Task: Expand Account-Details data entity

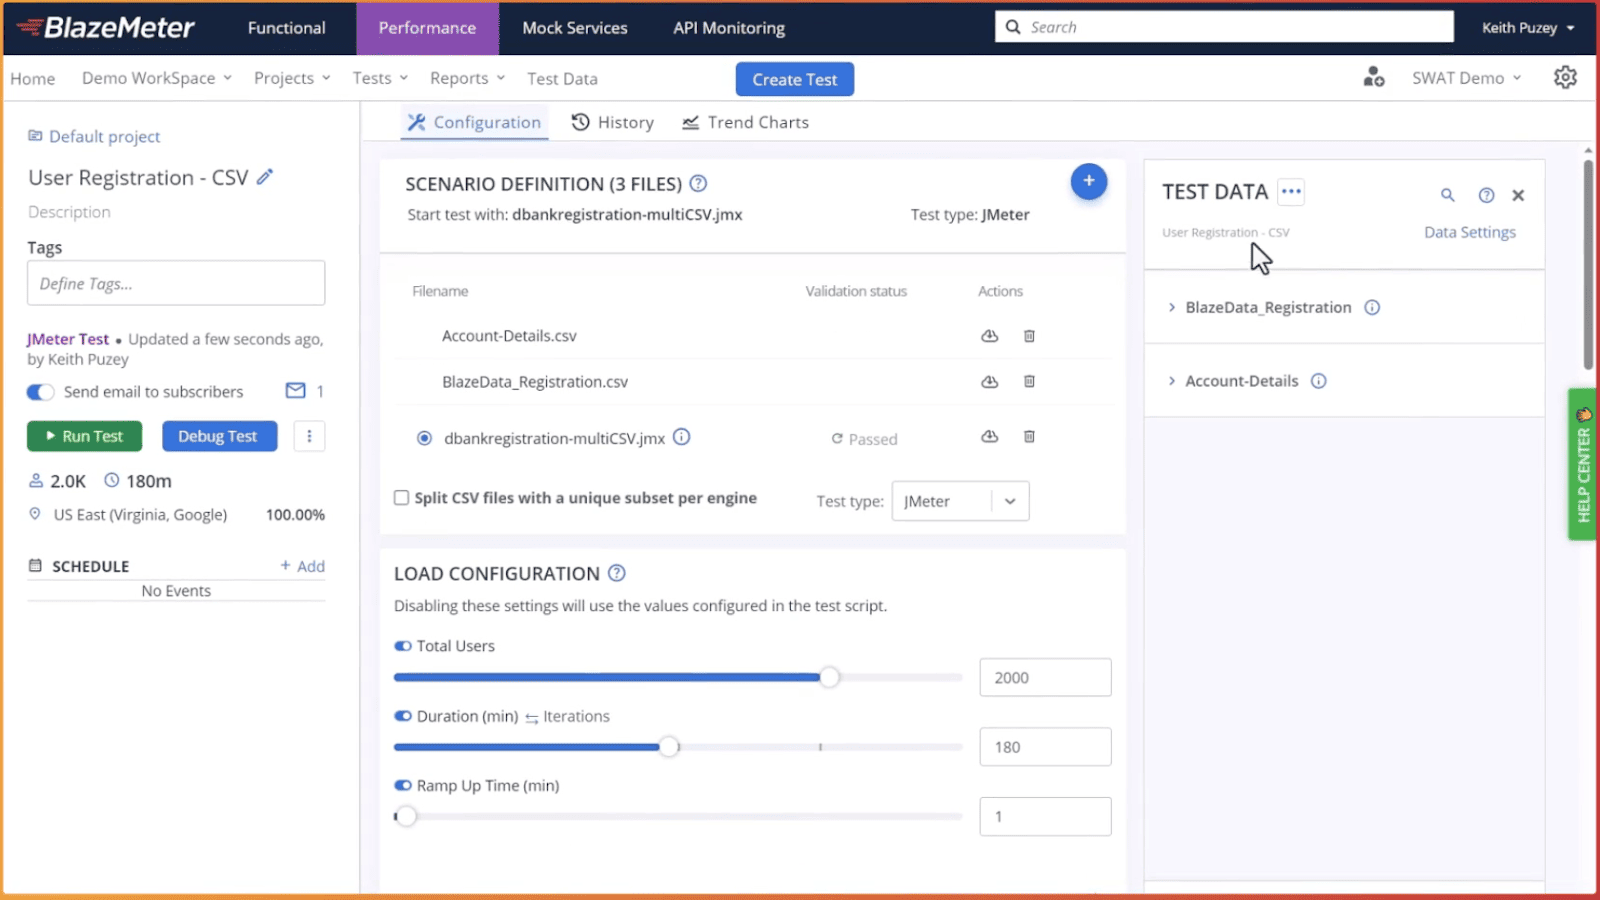Action: [x=1172, y=381]
